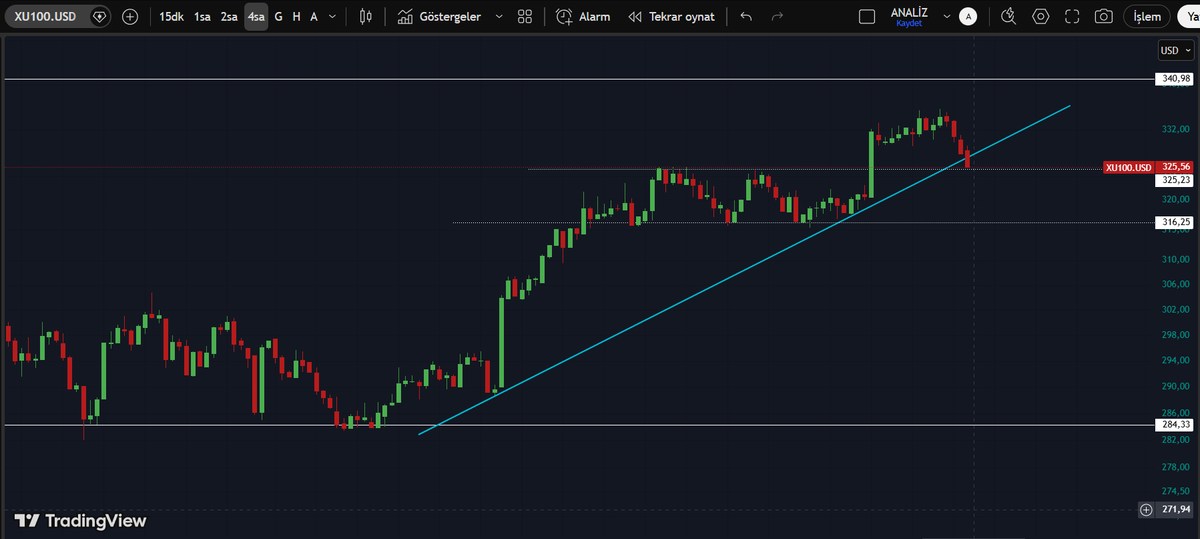Click the compare/add symbol plus icon
The height and width of the screenshot is (539, 1200).
click(x=130, y=17)
